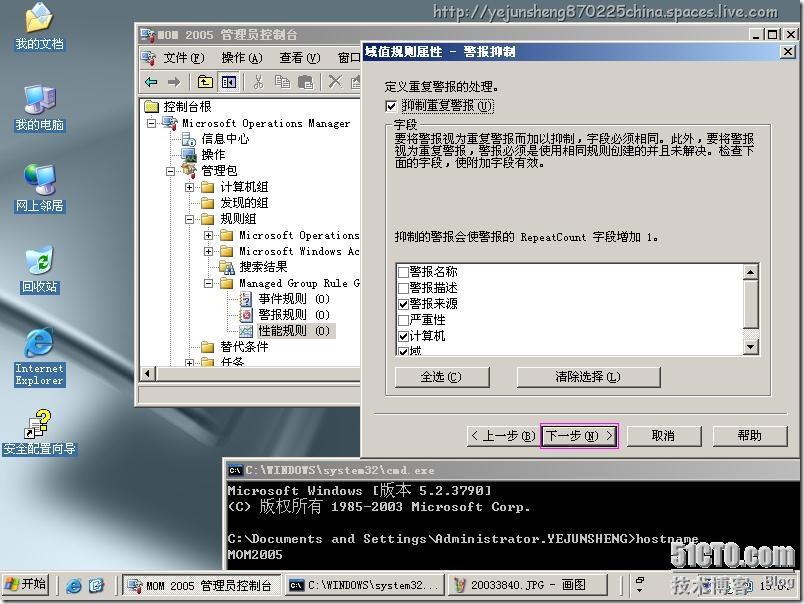Image resolution: width=804 pixels, height=604 pixels.
Task: Expand Microsoft Windows Ac rule group node
Action: coord(208,251)
